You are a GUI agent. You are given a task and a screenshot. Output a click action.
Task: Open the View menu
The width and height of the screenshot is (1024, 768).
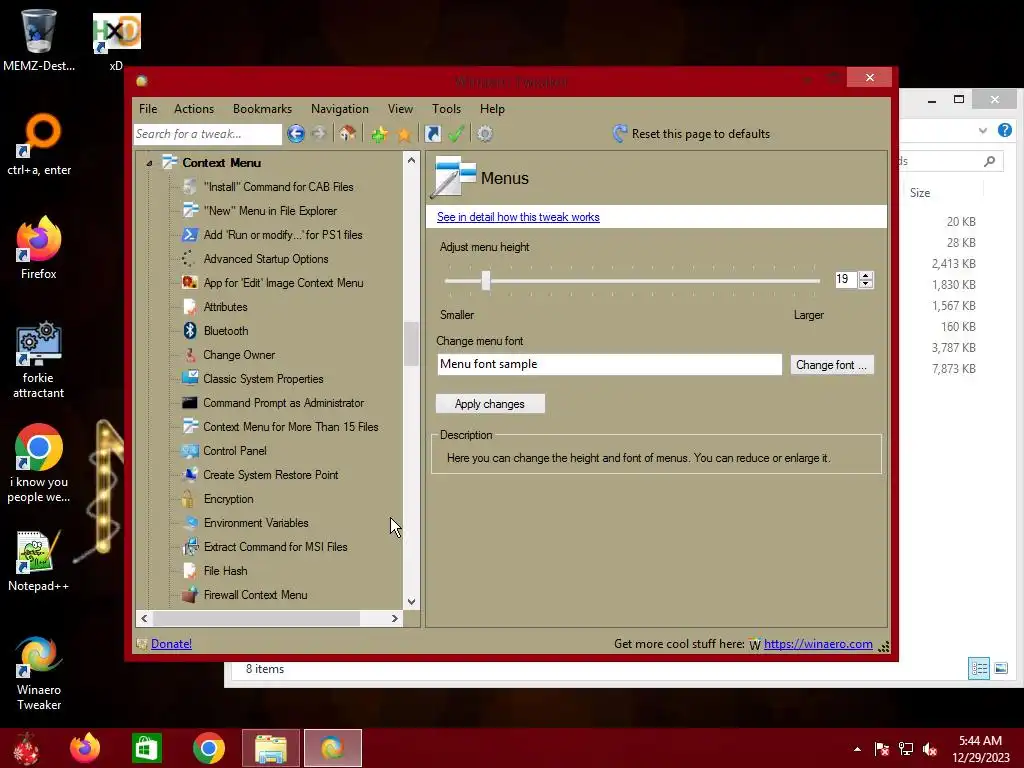[x=400, y=109]
